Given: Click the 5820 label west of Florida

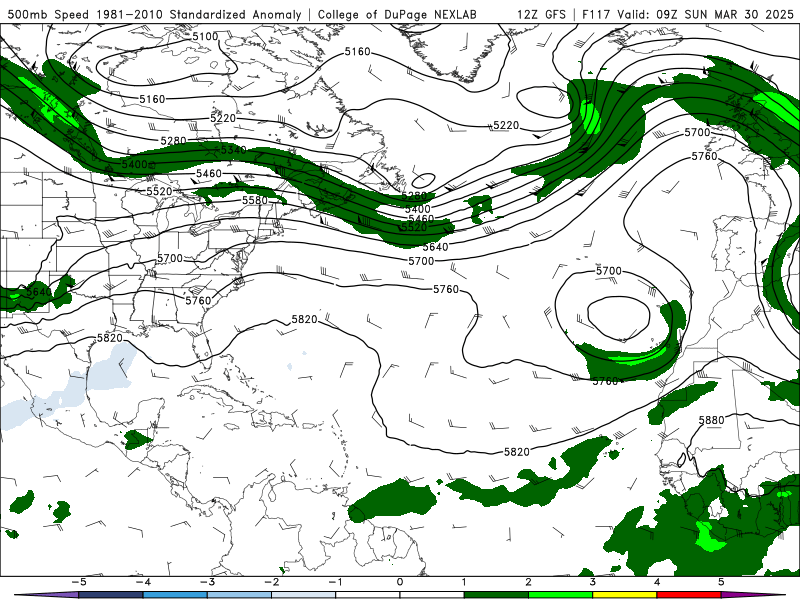Looking at the screenshot, I should [110, 338].
